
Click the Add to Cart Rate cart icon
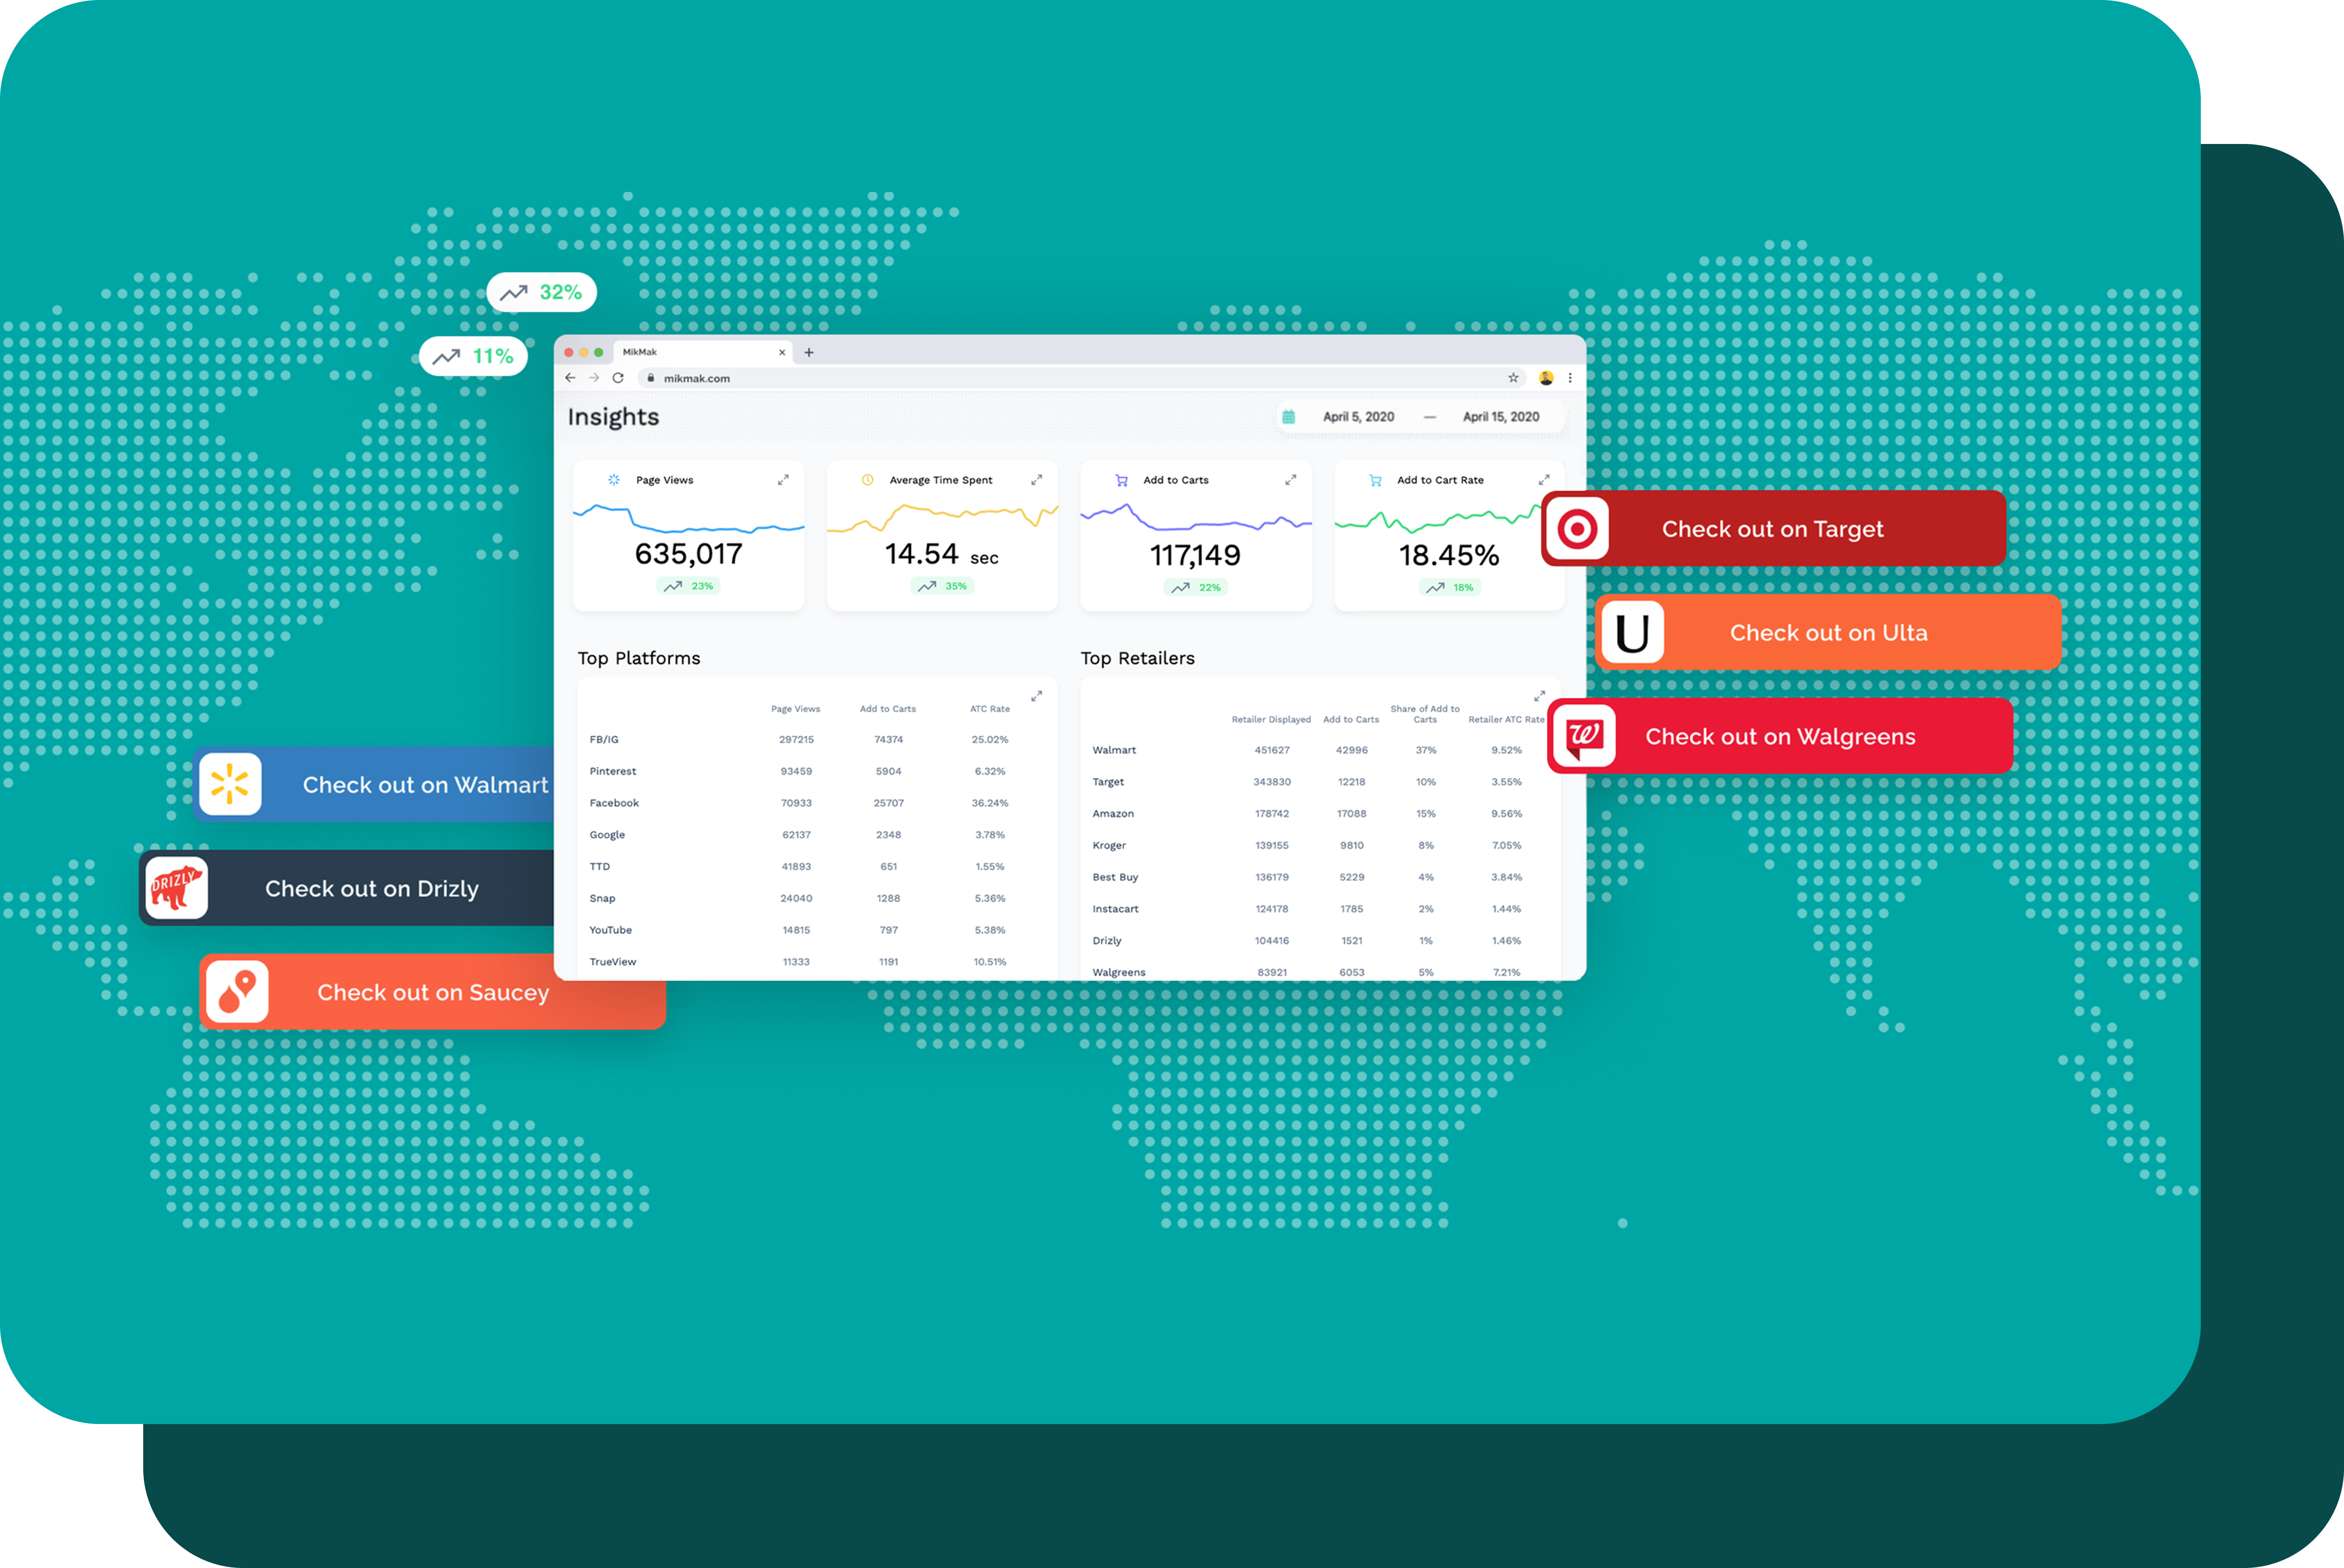(x=1376, y=480)
